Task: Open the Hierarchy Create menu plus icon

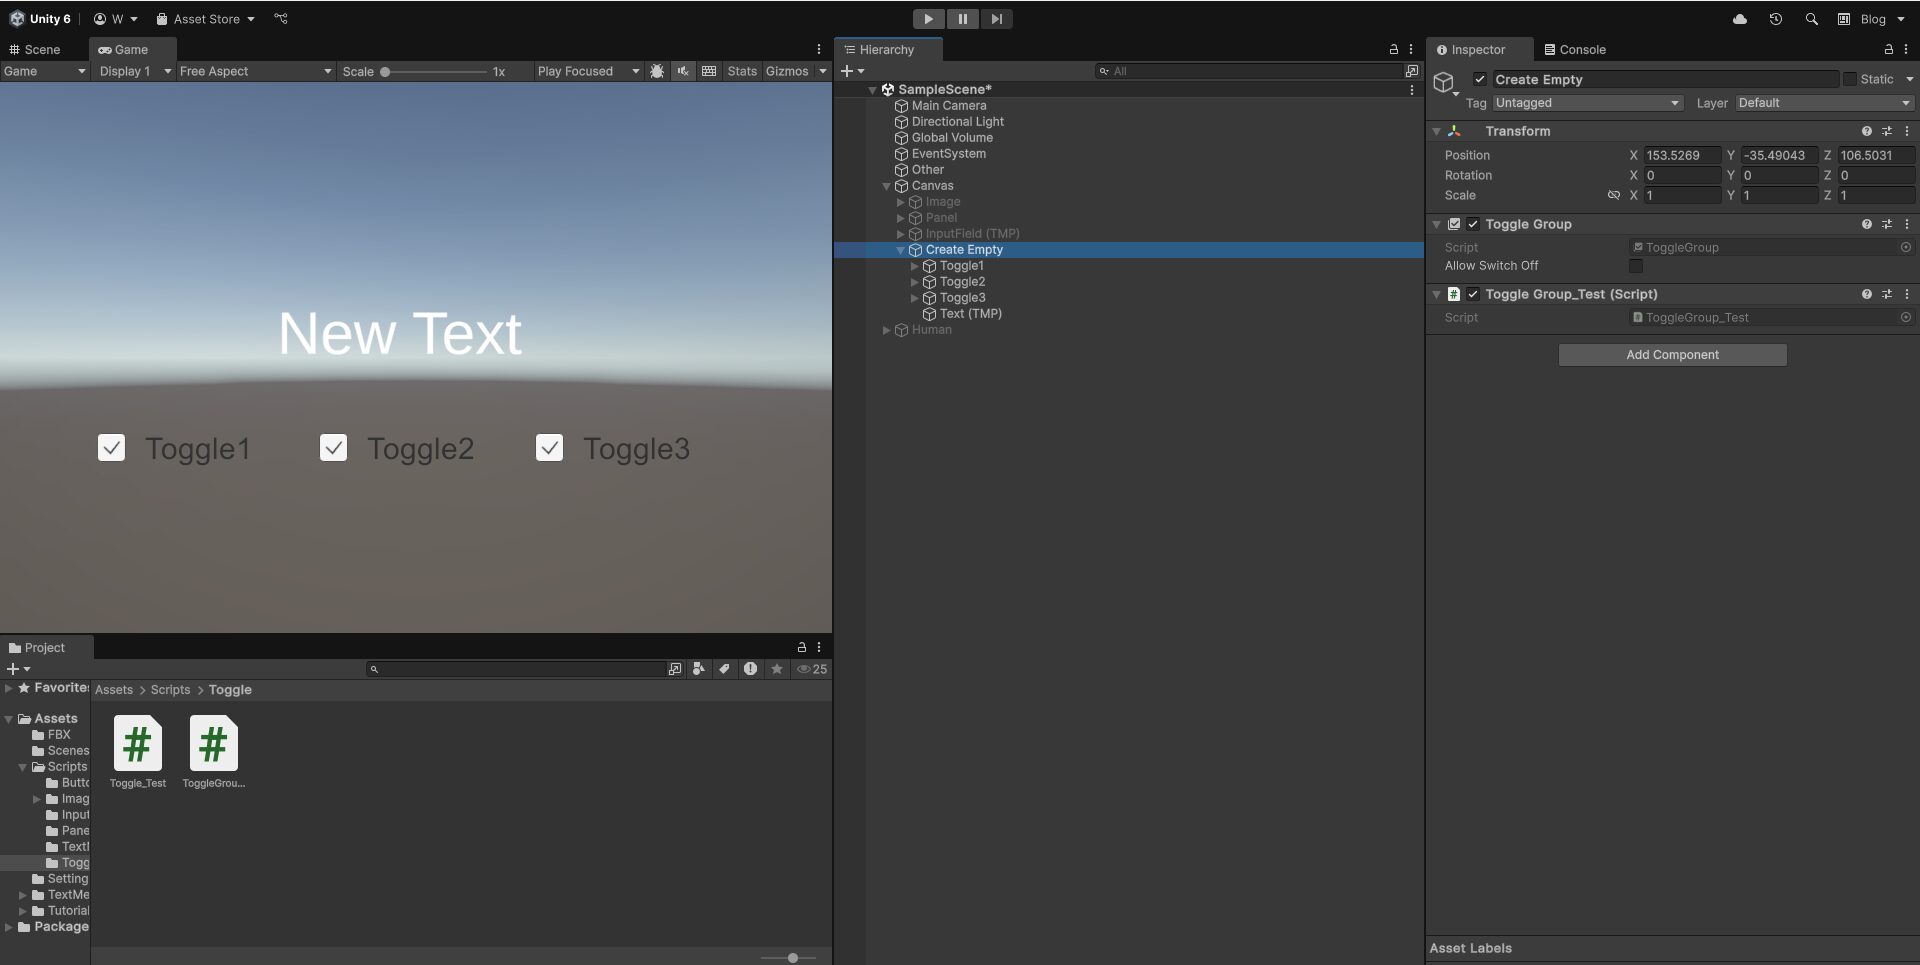Action: 849,71
